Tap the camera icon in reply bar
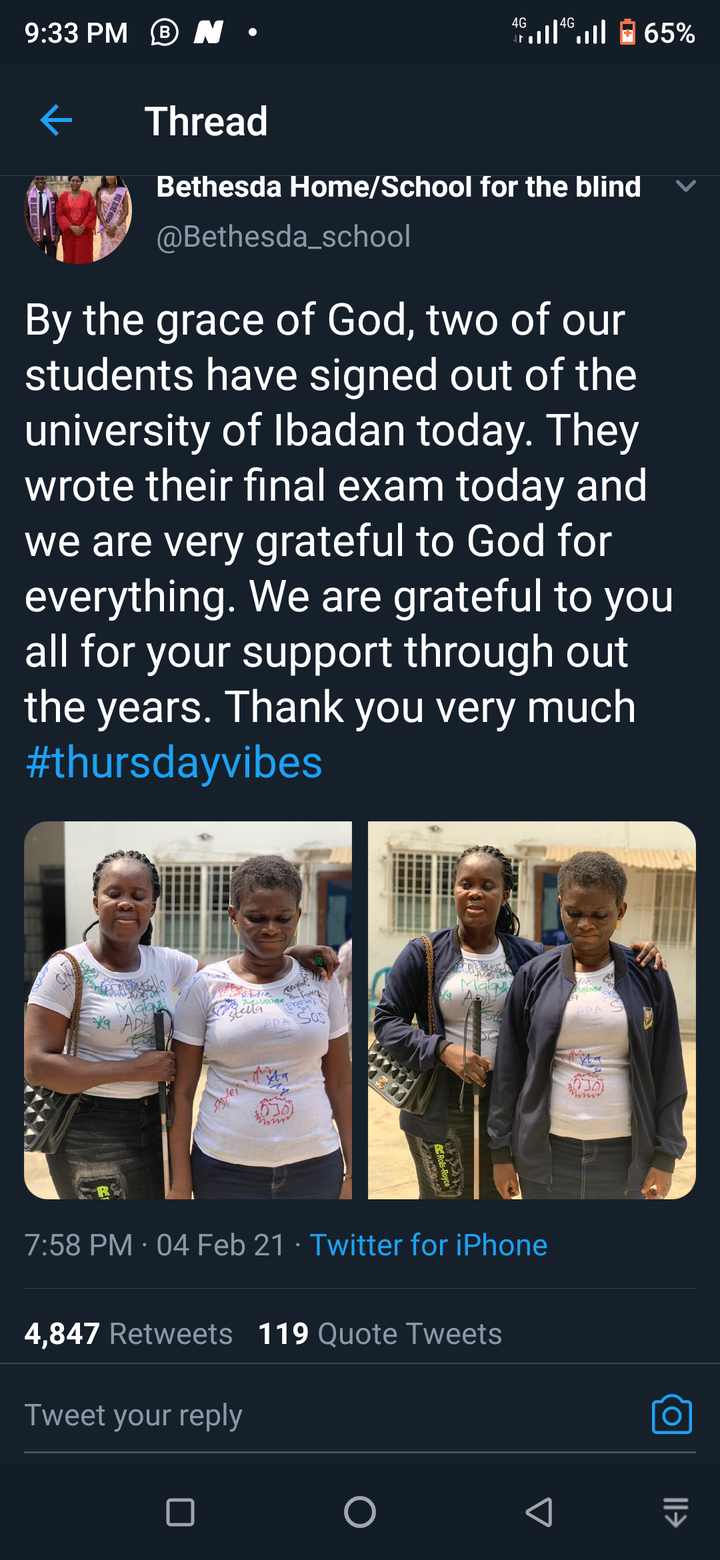The width and height of the screenshot is (720, 1560). coord(671,1414)
